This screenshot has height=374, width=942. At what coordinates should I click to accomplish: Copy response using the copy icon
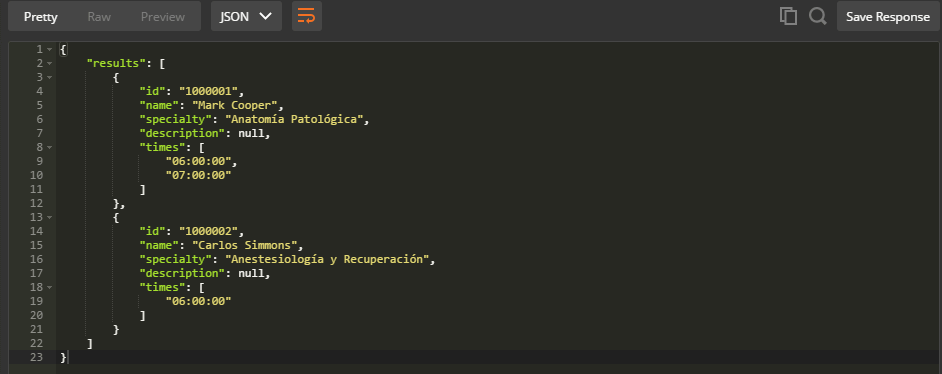(788, 16)
